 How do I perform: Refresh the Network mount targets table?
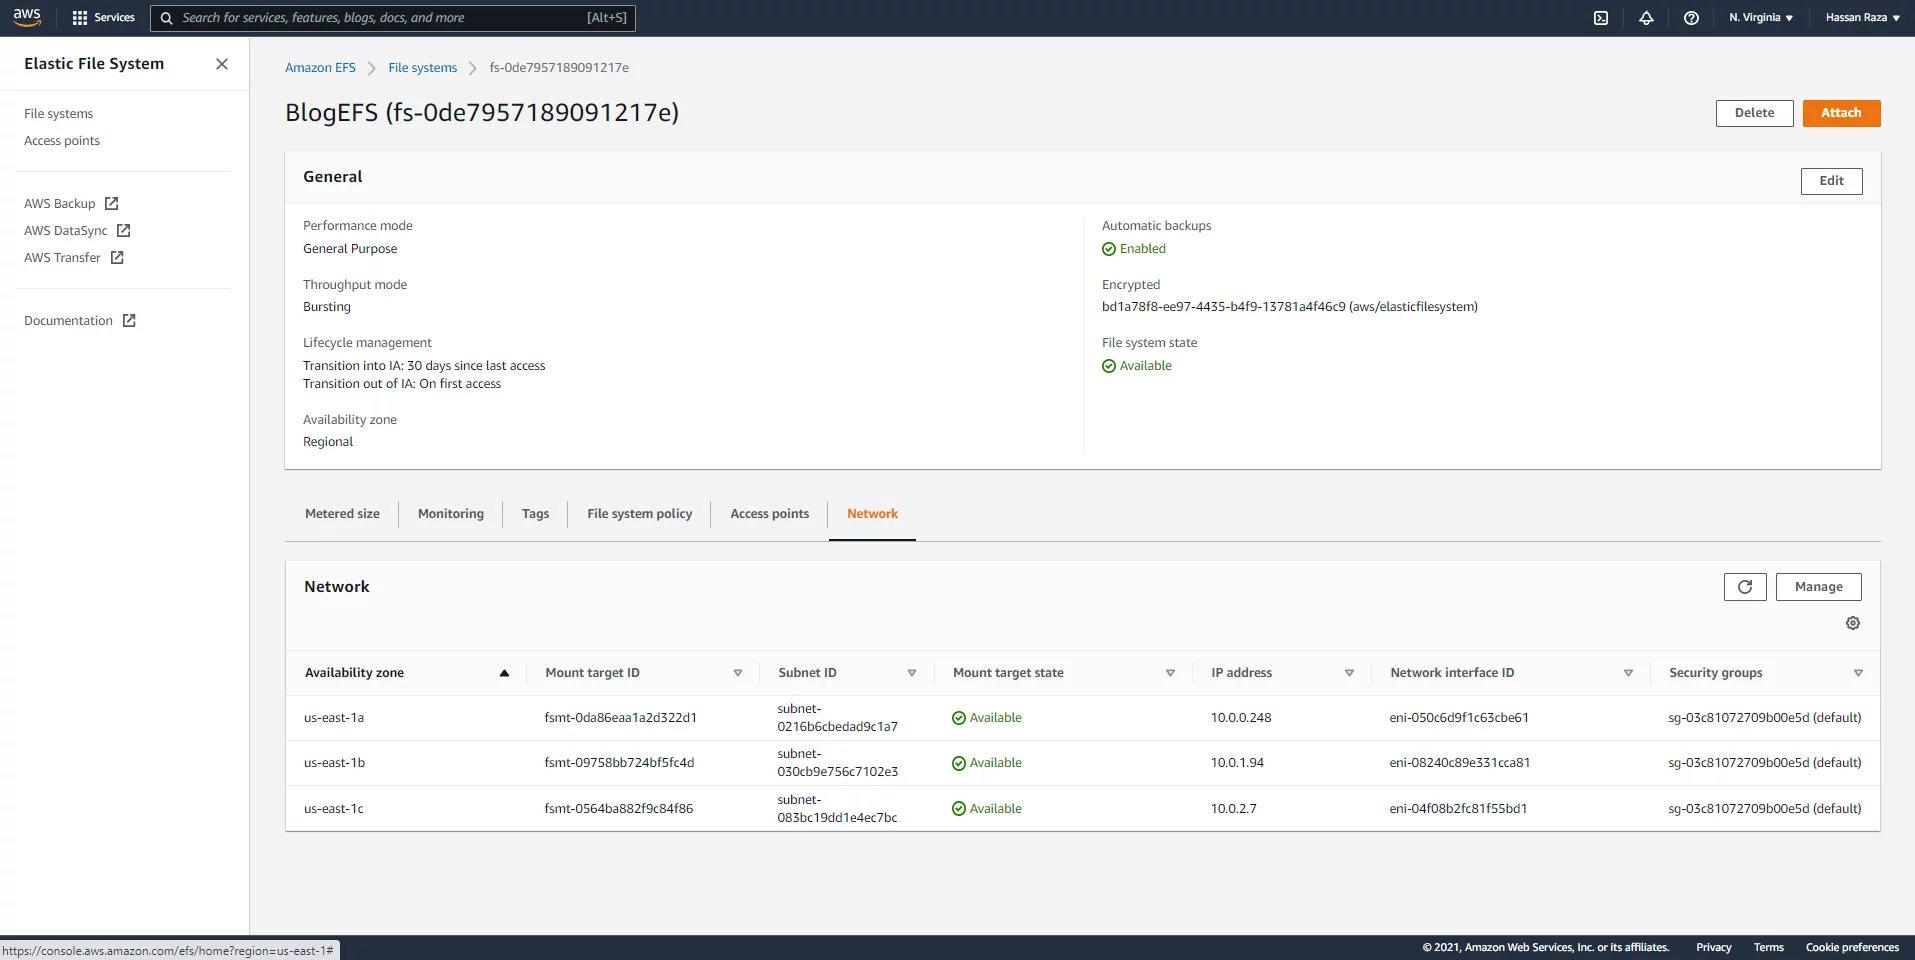pyautogui.click(x=1745, y=587)
